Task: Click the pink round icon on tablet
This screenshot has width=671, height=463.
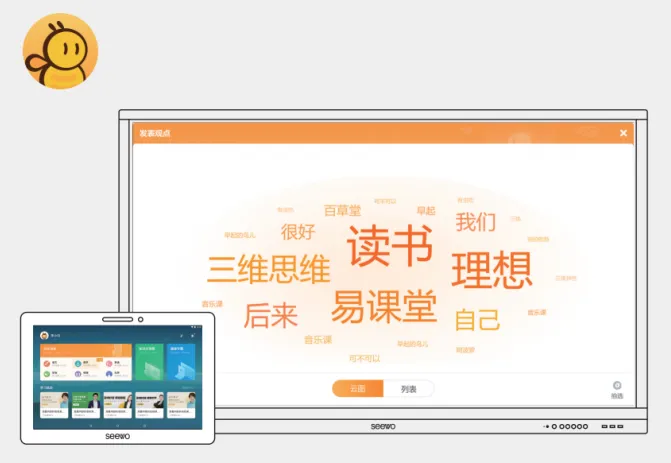Action: [x=109, y=363]
